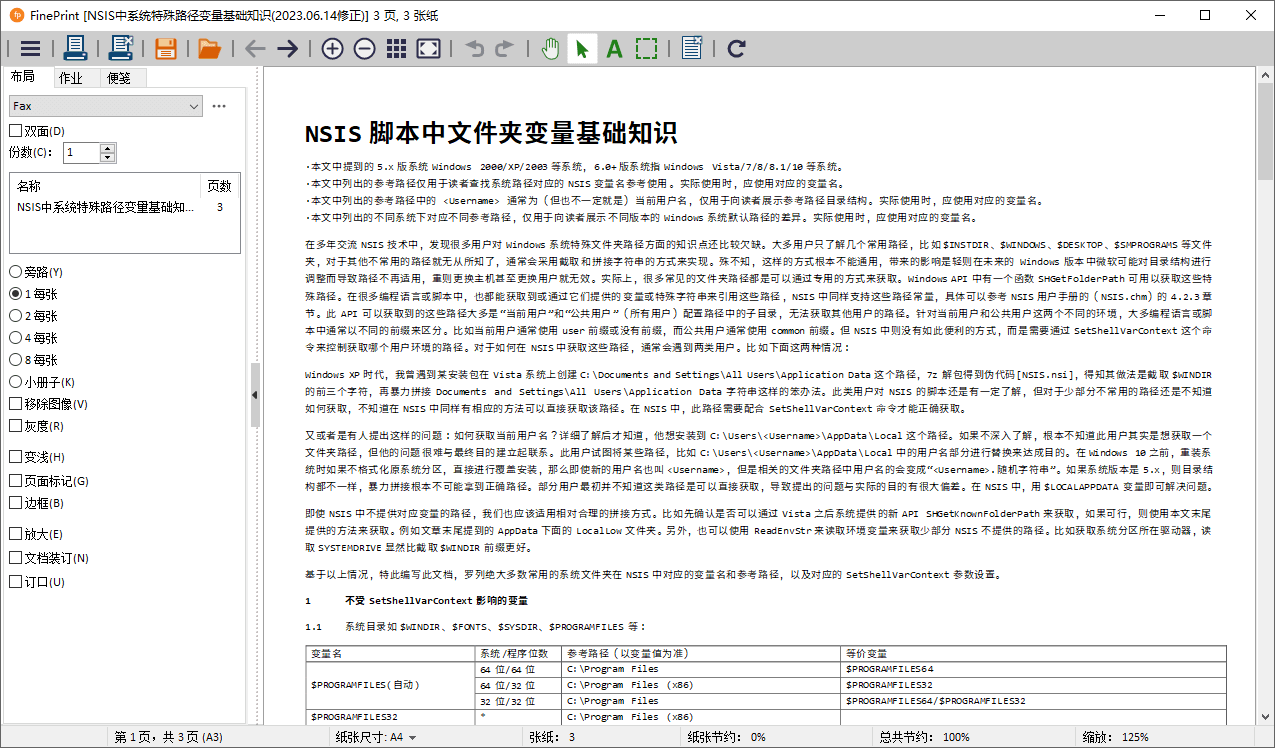Switch to the 作业 tab
1275x748 pixels.
pos(71,78)
